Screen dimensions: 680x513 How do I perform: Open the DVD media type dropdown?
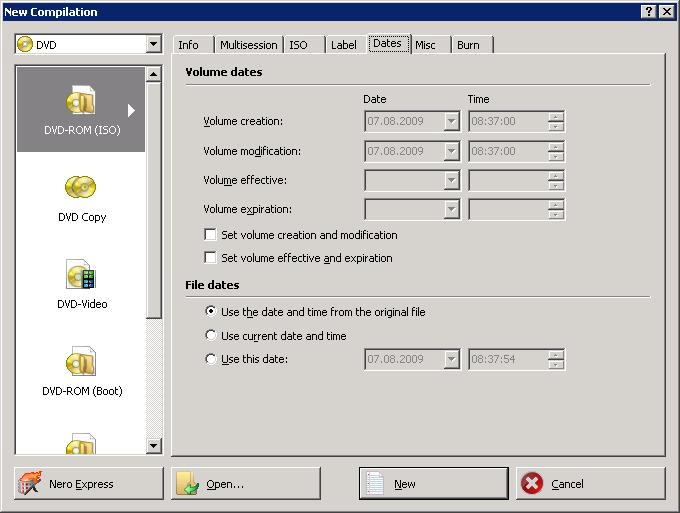coord(154,44)
